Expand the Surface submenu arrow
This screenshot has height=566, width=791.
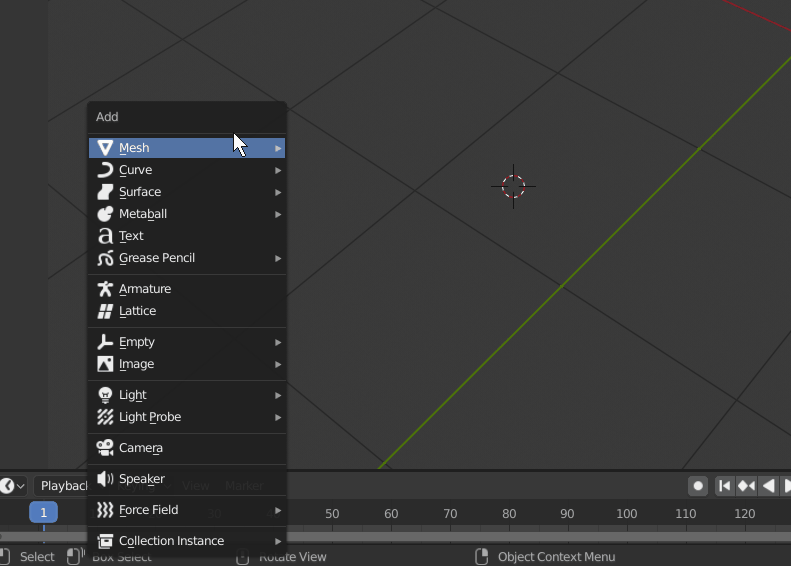click(x=278, y=193)
